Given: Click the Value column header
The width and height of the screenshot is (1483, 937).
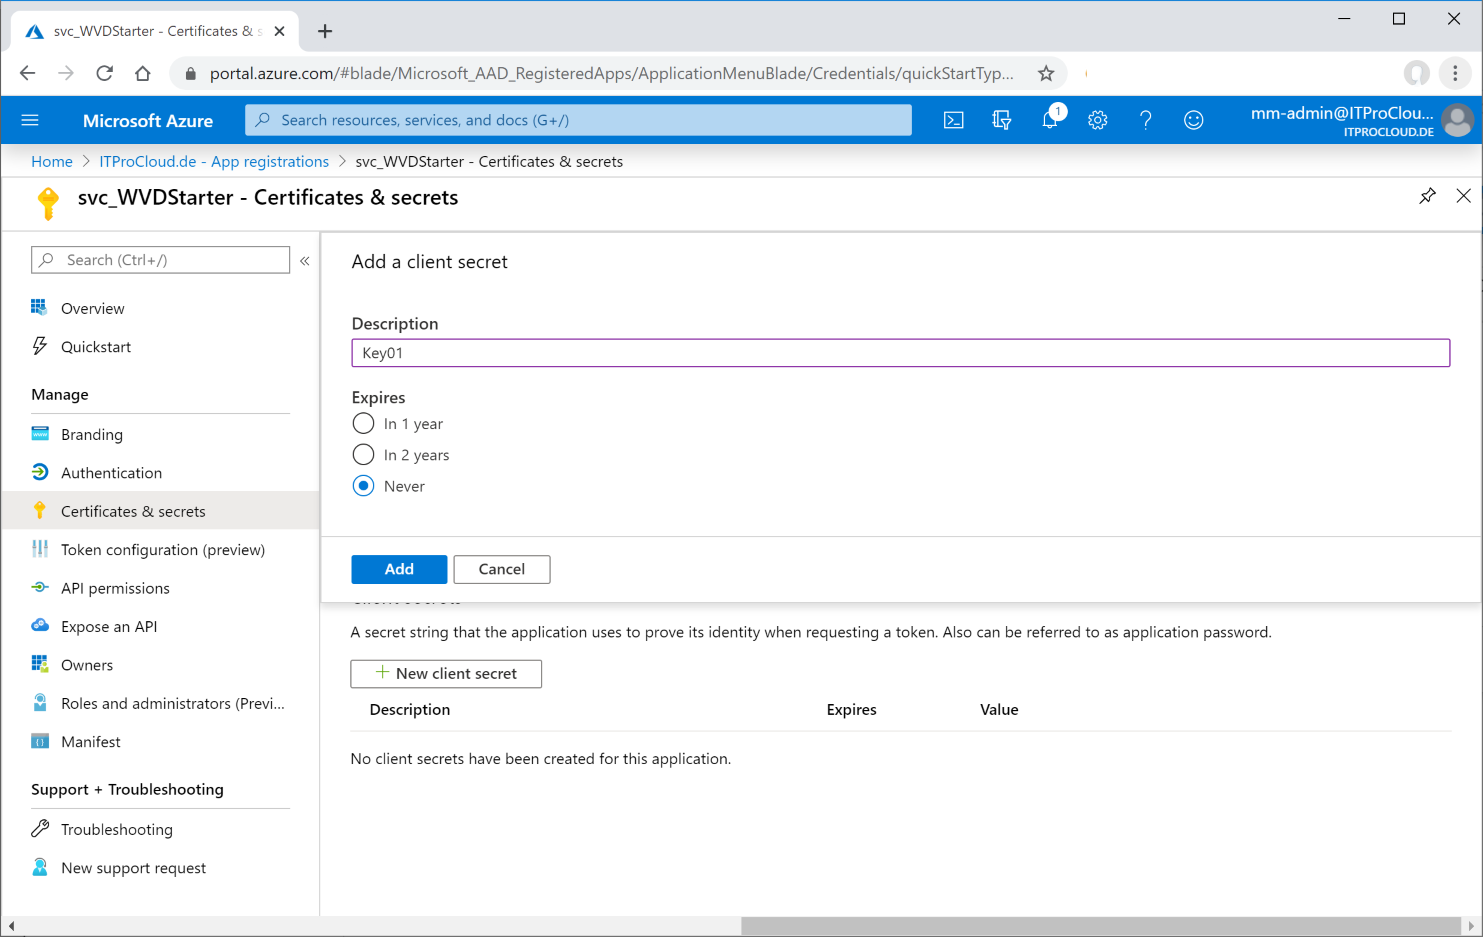Looking at the screenshot, I should coord(999,710).
